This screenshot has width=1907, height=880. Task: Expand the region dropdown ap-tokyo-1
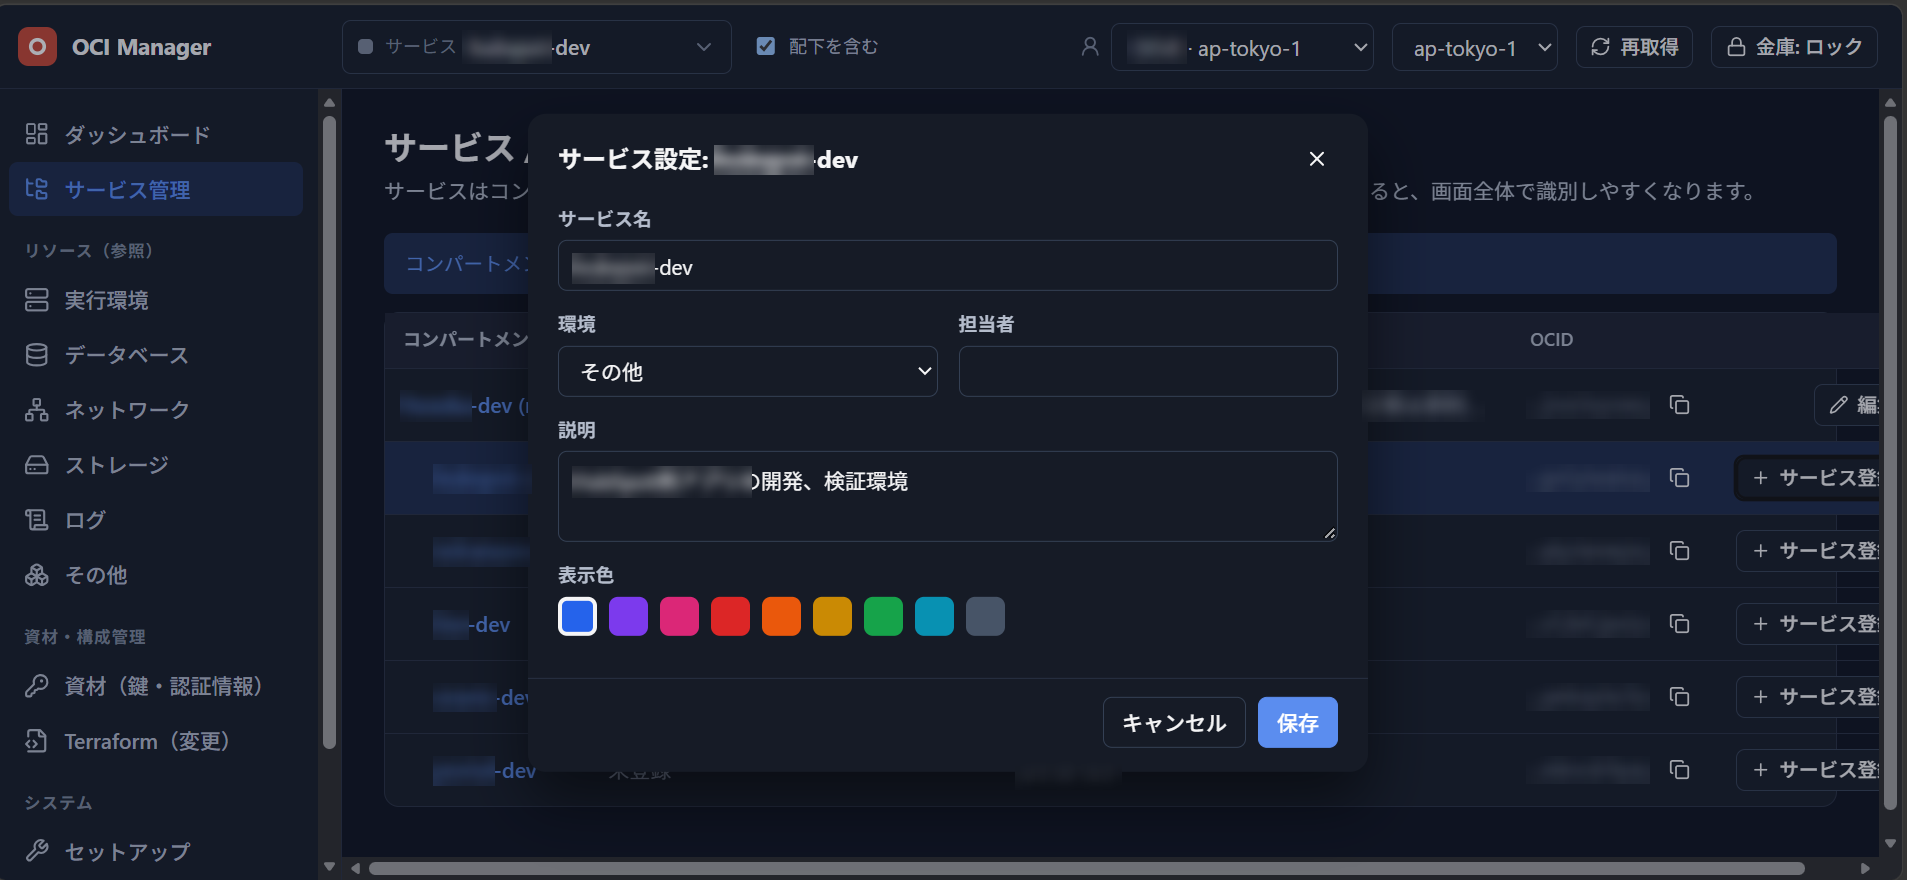click(1475, 48)
